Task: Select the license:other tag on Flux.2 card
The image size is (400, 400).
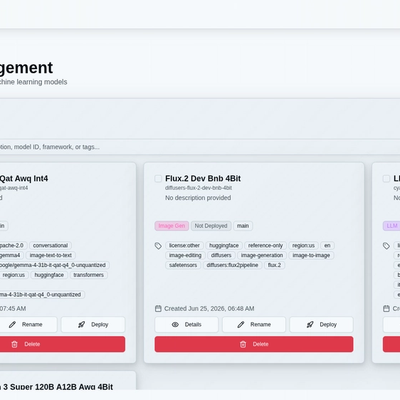Action: pos(184,246)
